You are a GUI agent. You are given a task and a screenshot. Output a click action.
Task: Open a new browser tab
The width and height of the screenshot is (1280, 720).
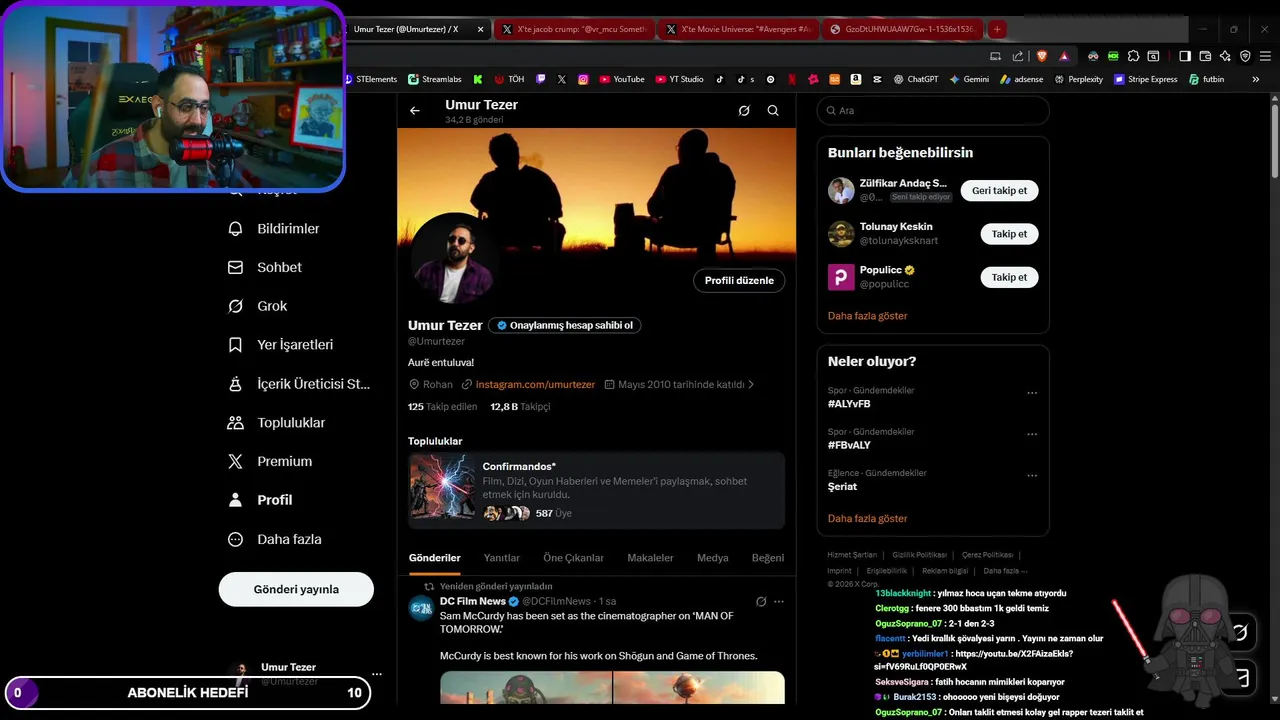pos(997,29)
